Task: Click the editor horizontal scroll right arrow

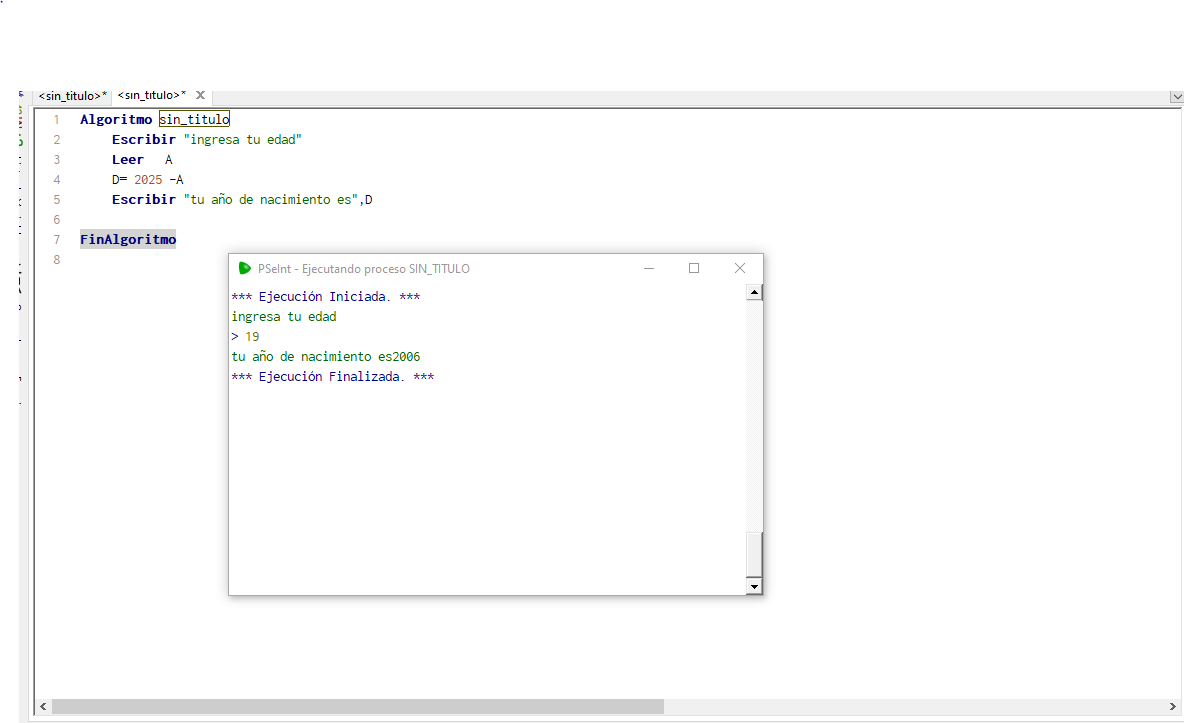Action: pyautogui.click(x=1173, y=706)
